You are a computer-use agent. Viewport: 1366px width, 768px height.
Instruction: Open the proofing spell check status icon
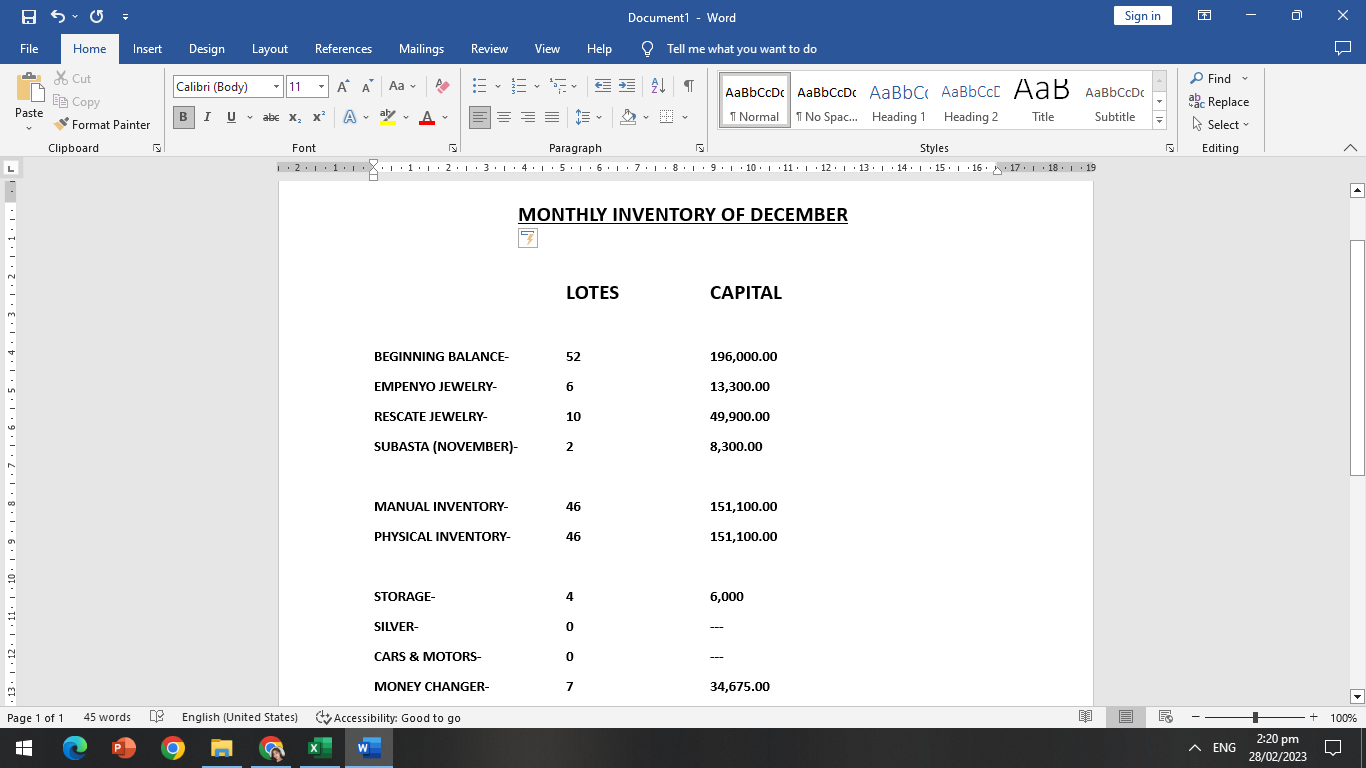click(157, 717)
